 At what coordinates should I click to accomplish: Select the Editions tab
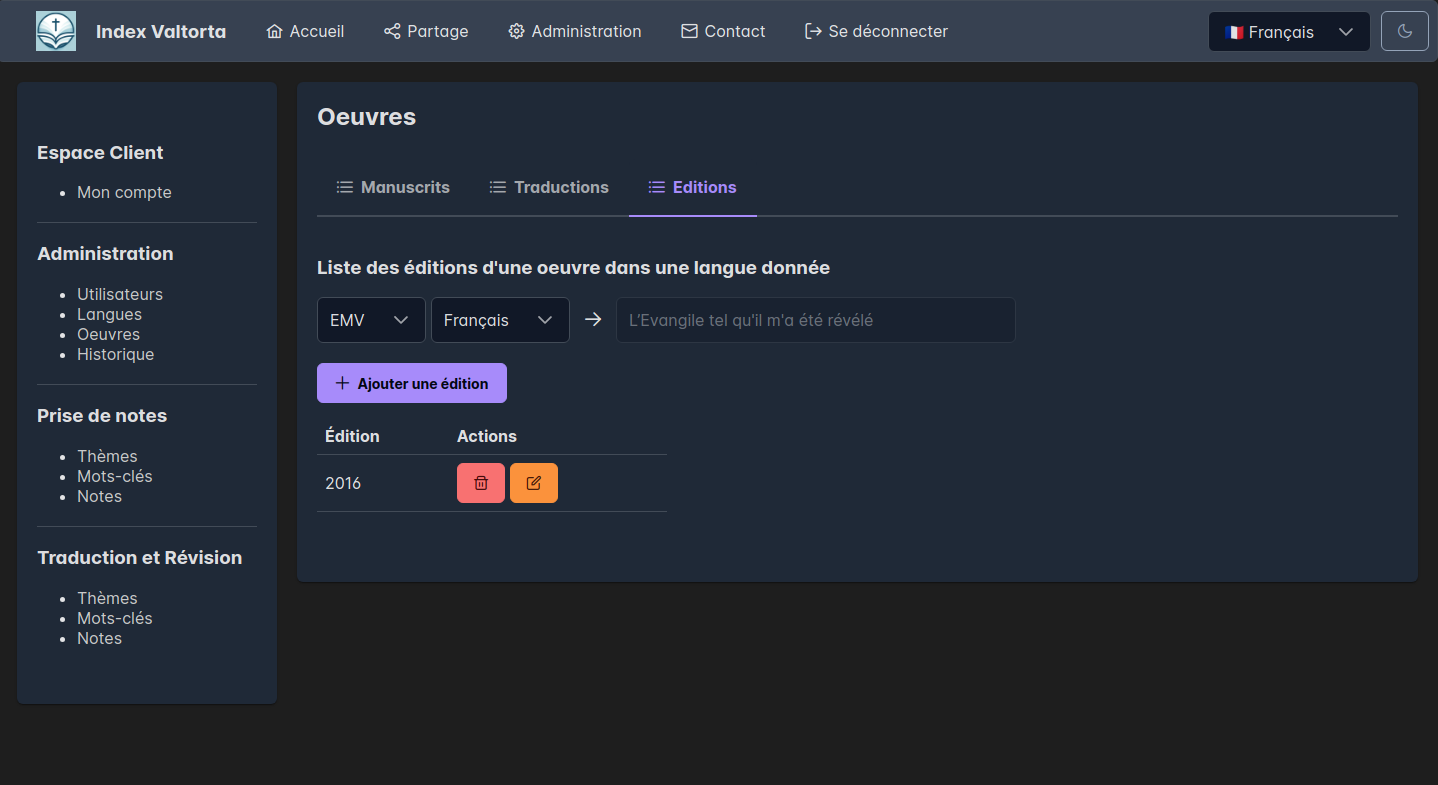[693, 187]
